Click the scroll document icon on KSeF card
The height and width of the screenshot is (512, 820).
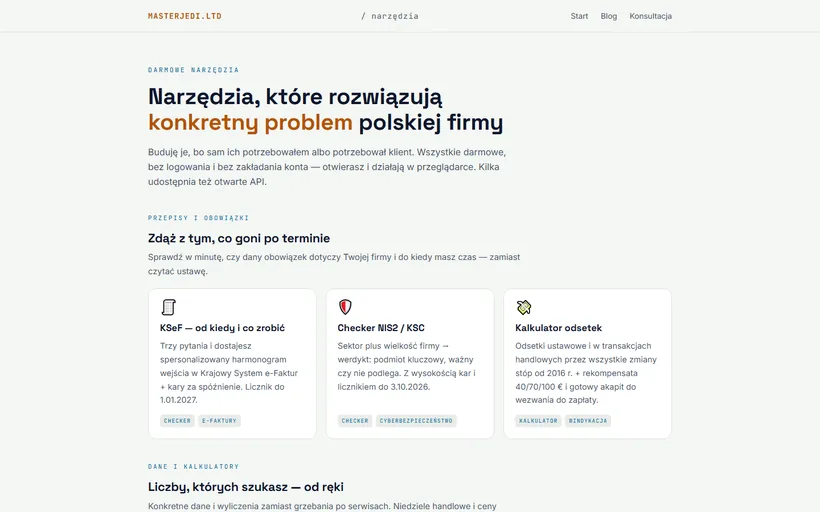(168, 307)
